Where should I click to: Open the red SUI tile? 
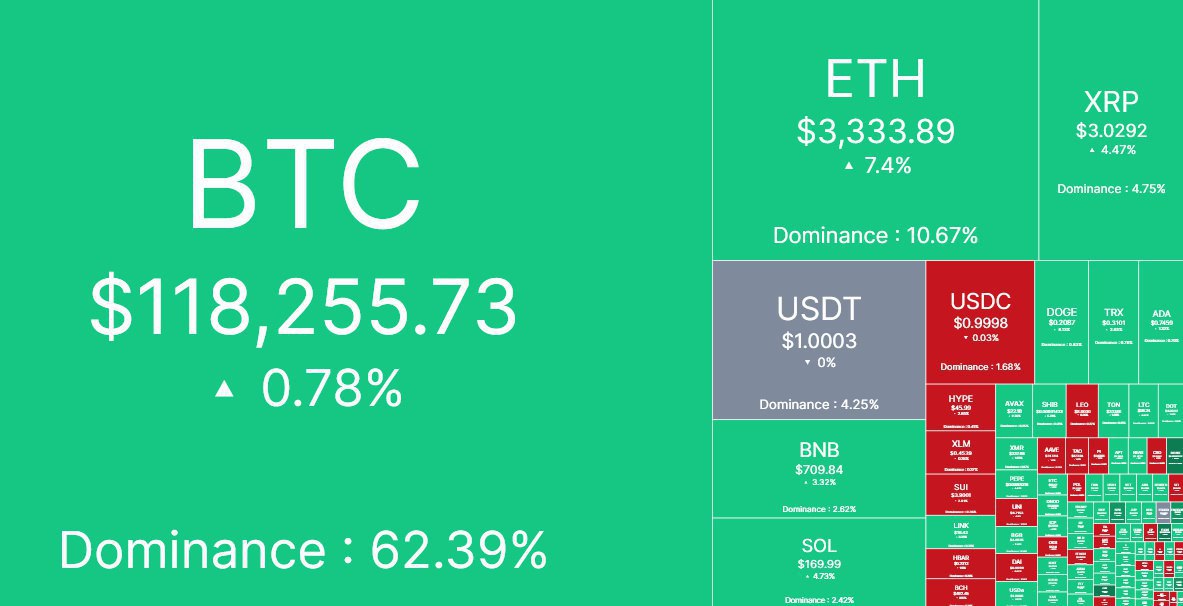(960, 495)
